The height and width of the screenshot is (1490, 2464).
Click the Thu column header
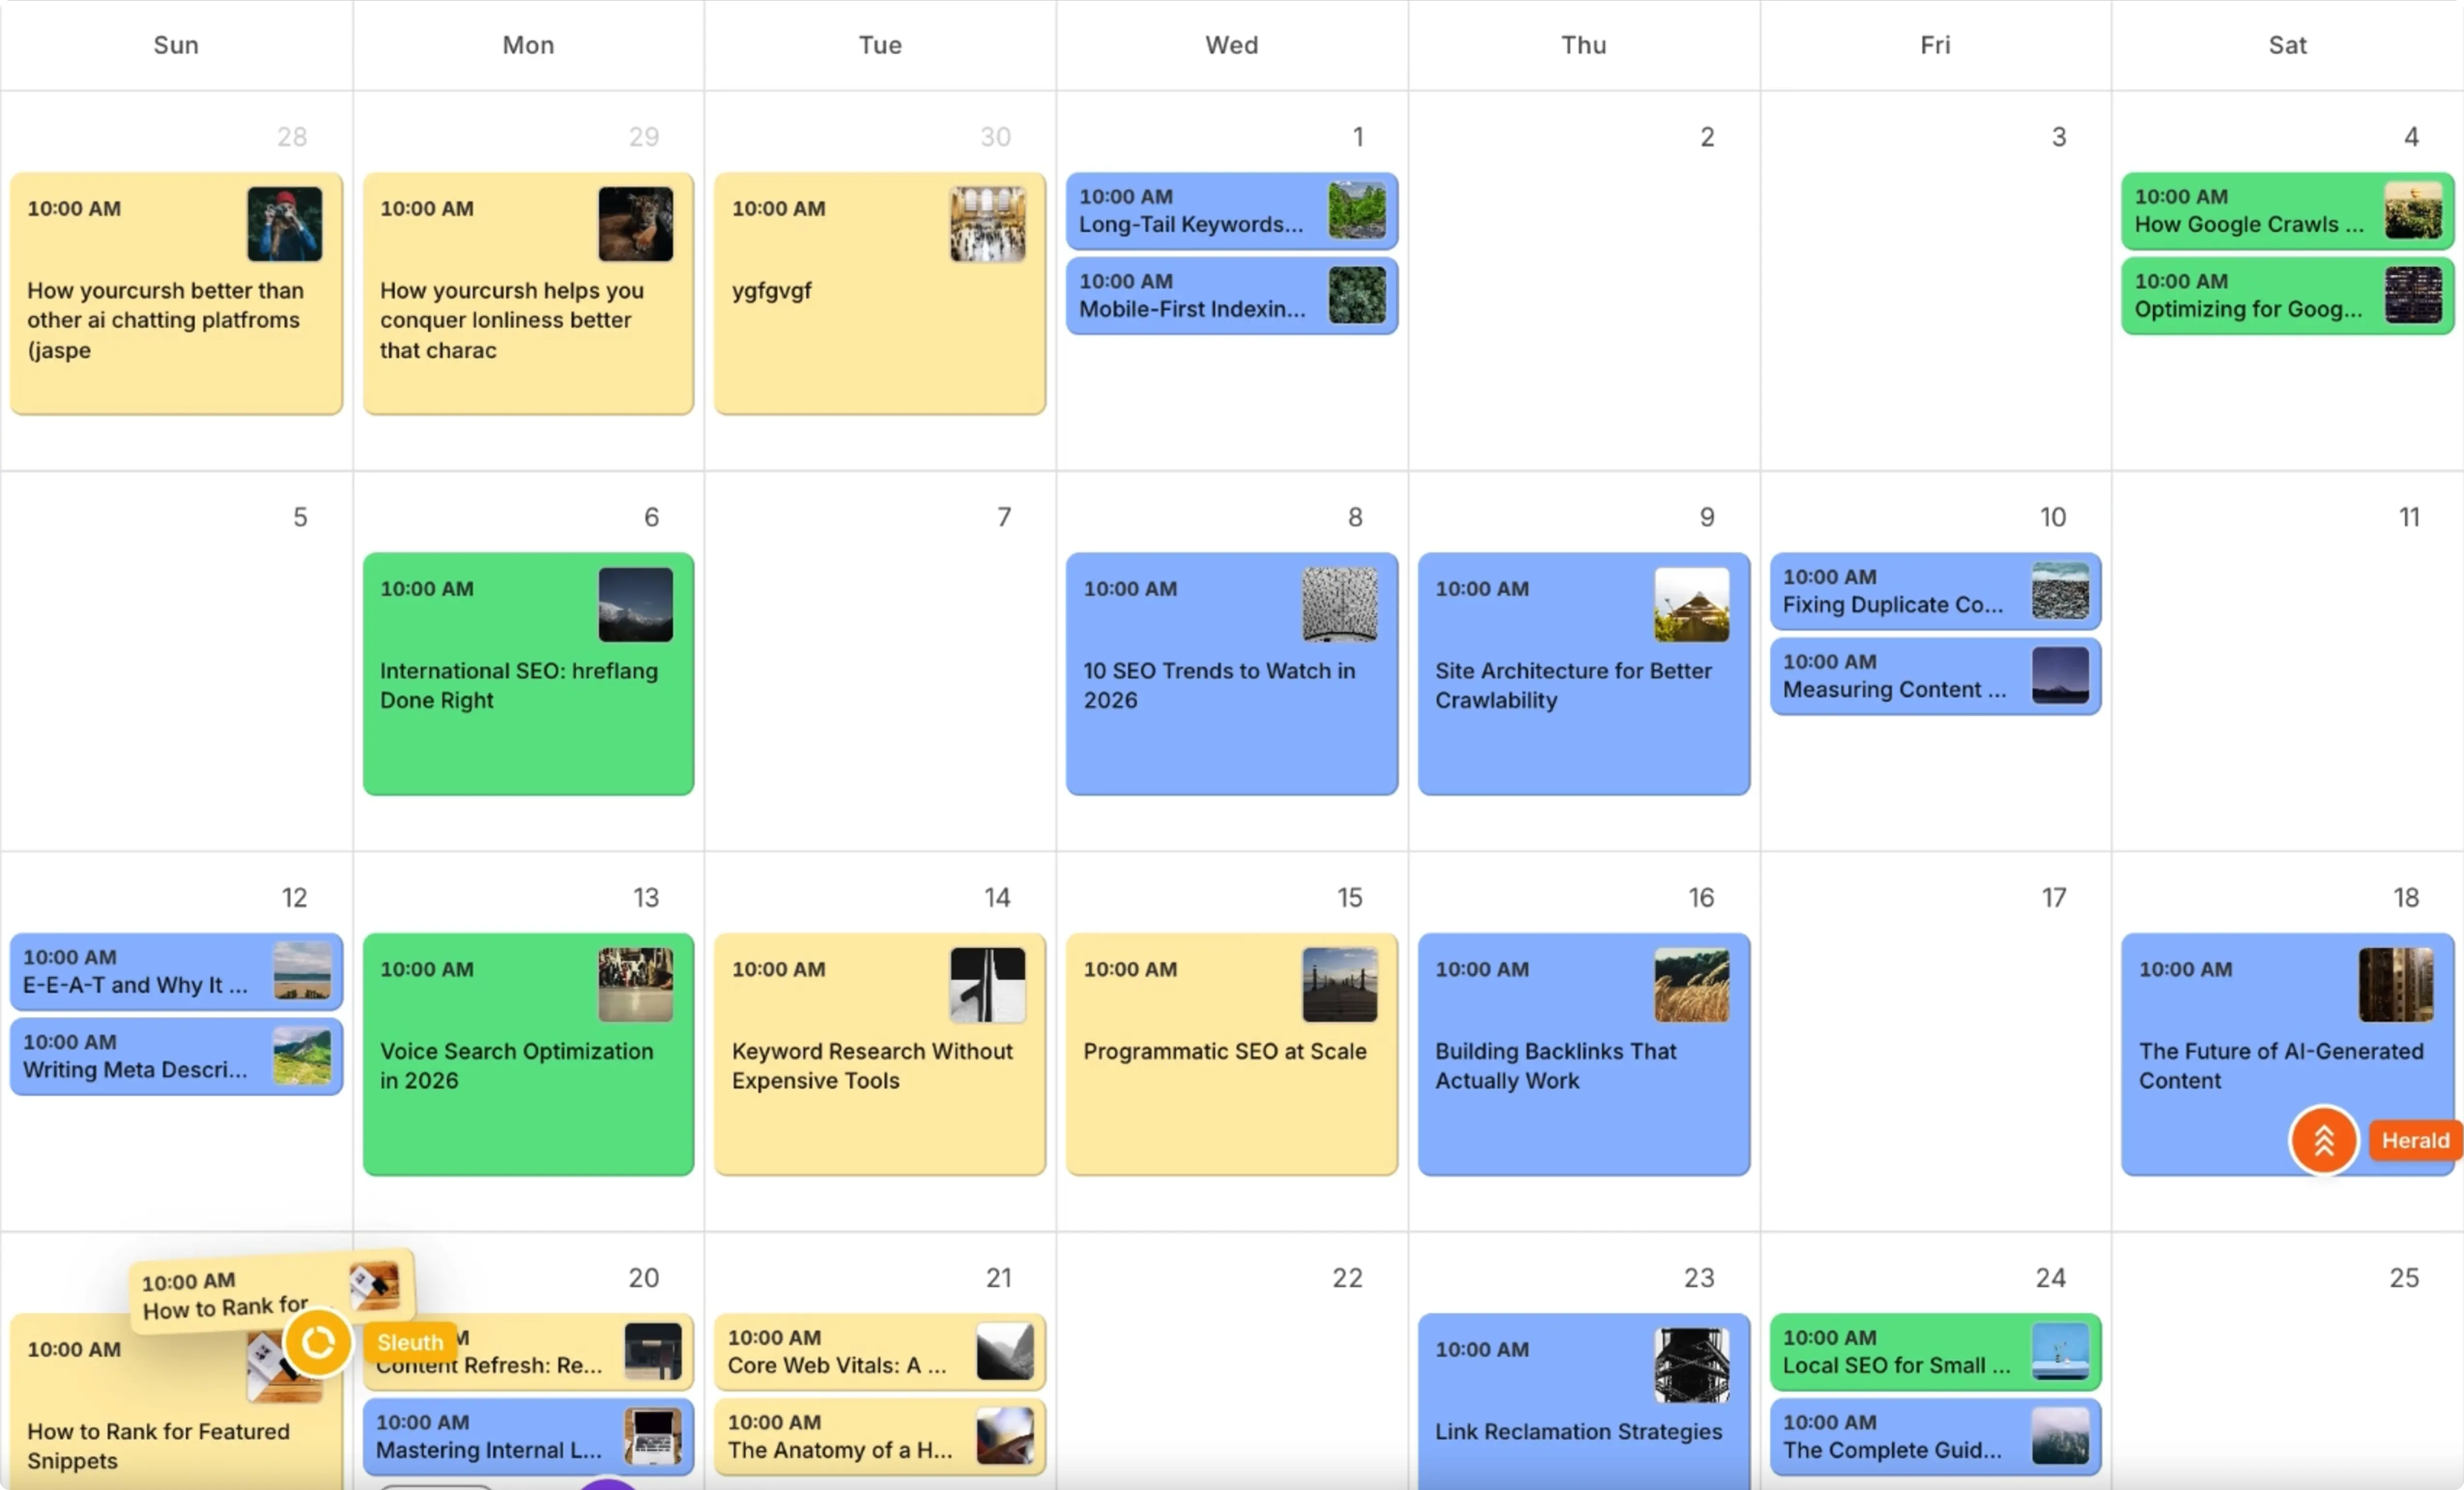(1584, 45)
